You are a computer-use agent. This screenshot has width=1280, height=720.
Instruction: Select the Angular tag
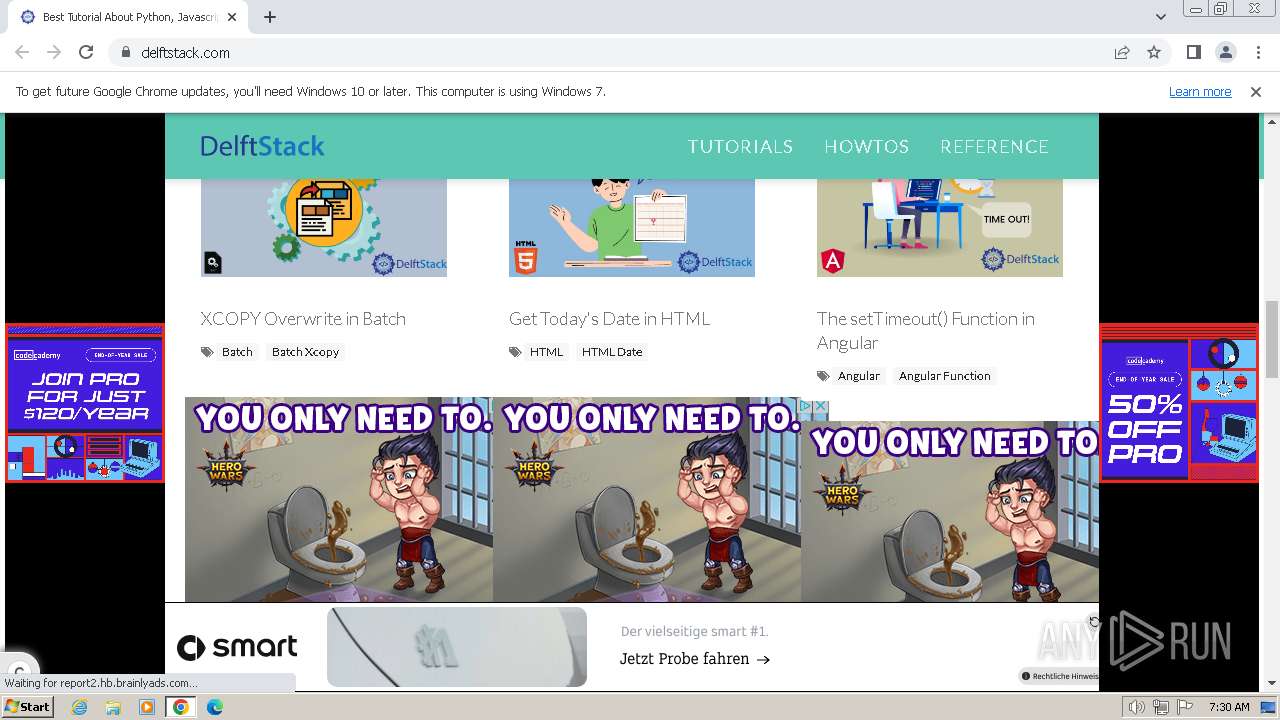(x=859, y=376)
